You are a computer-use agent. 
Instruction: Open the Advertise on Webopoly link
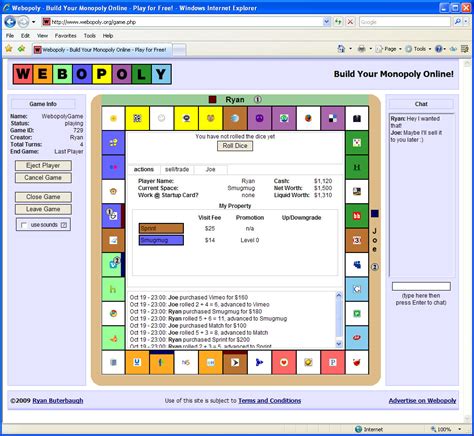coord(422,400)
